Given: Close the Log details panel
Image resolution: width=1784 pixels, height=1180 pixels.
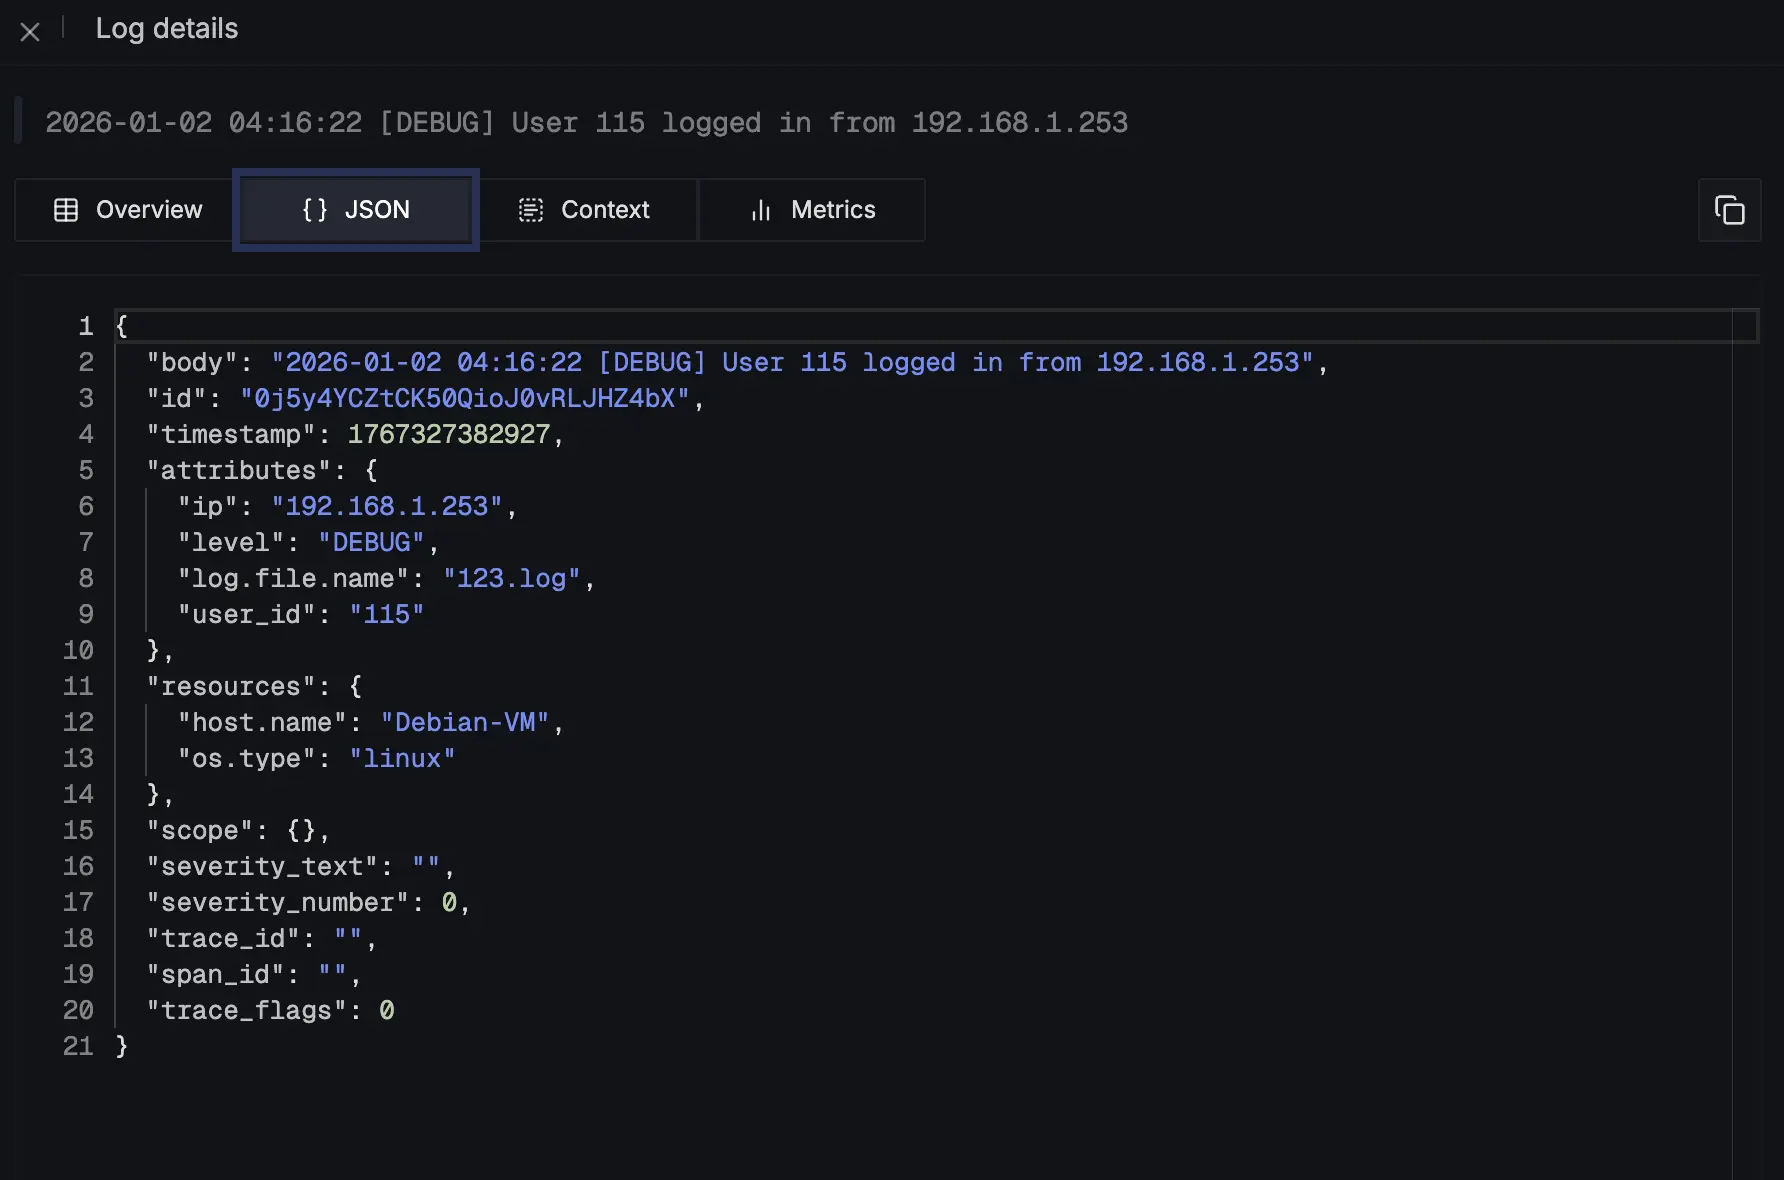Looking at the screenshot, I should coord(30,32).
